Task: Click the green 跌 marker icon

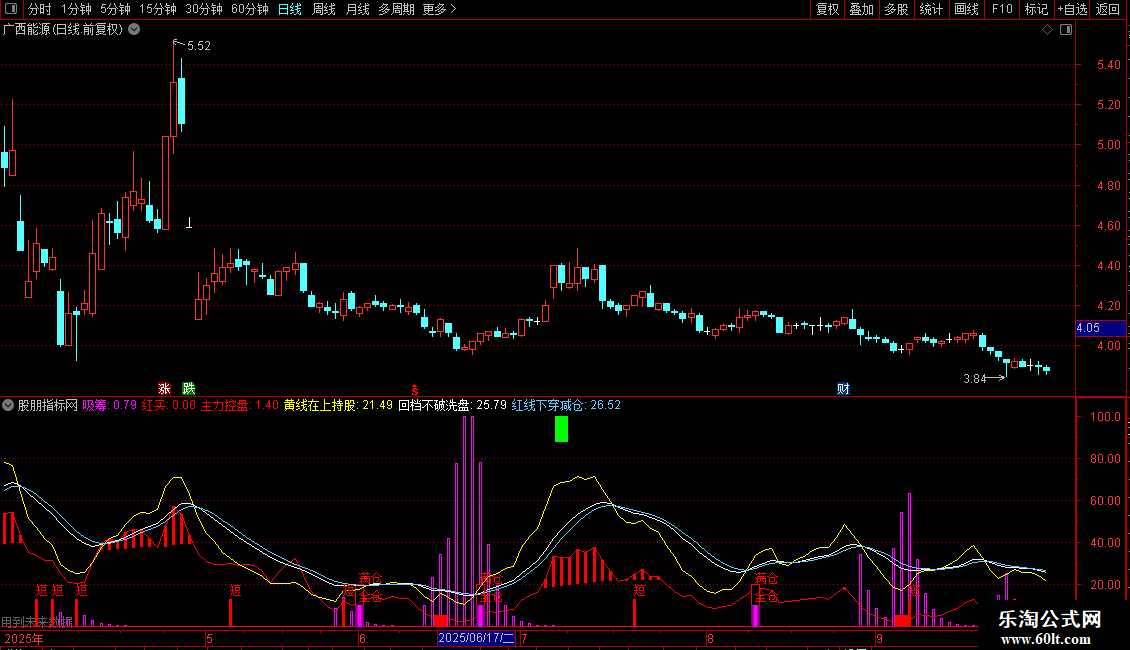Action: point(189,388)
